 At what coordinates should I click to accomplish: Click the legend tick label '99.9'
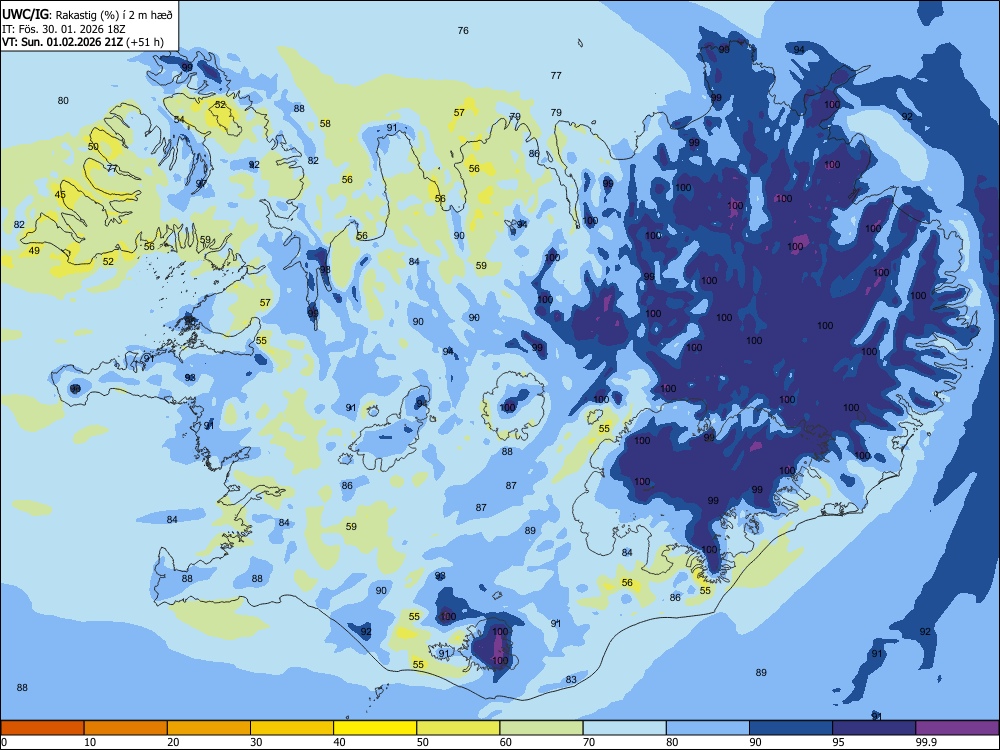point(926,742)
